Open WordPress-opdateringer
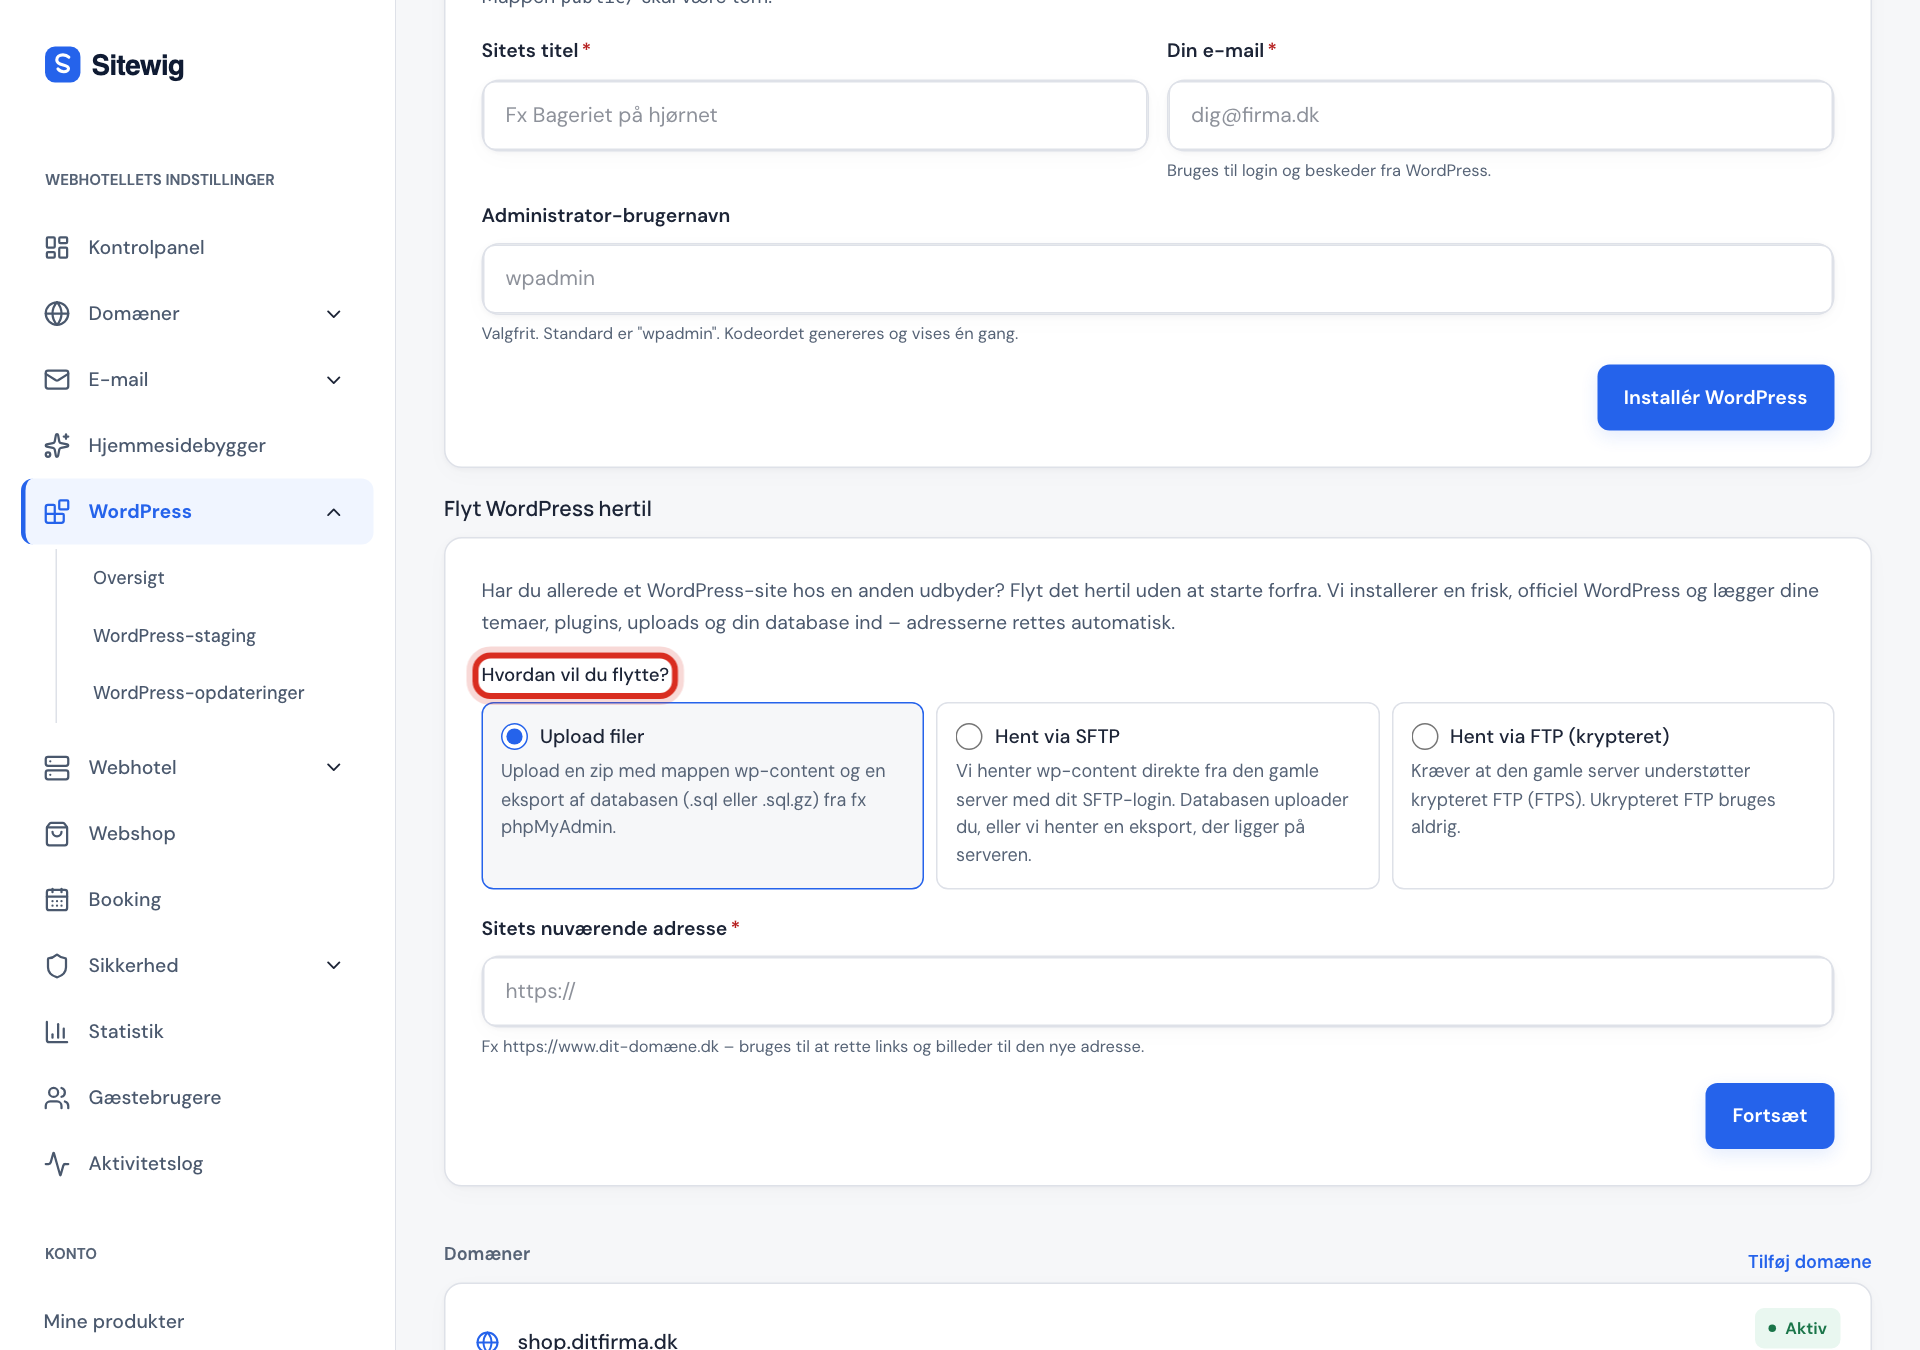 [x=198, y=692]
